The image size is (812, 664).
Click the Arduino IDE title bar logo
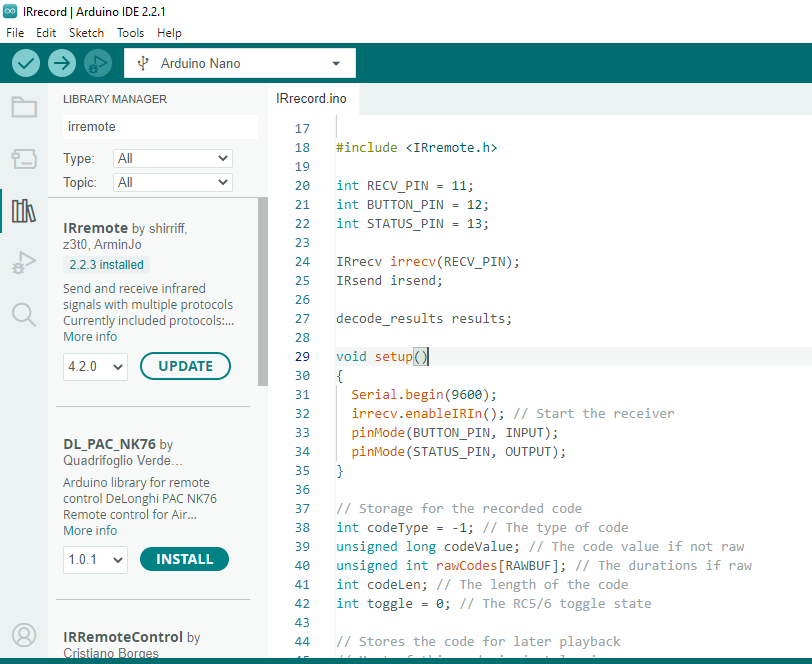click(10, 11)
